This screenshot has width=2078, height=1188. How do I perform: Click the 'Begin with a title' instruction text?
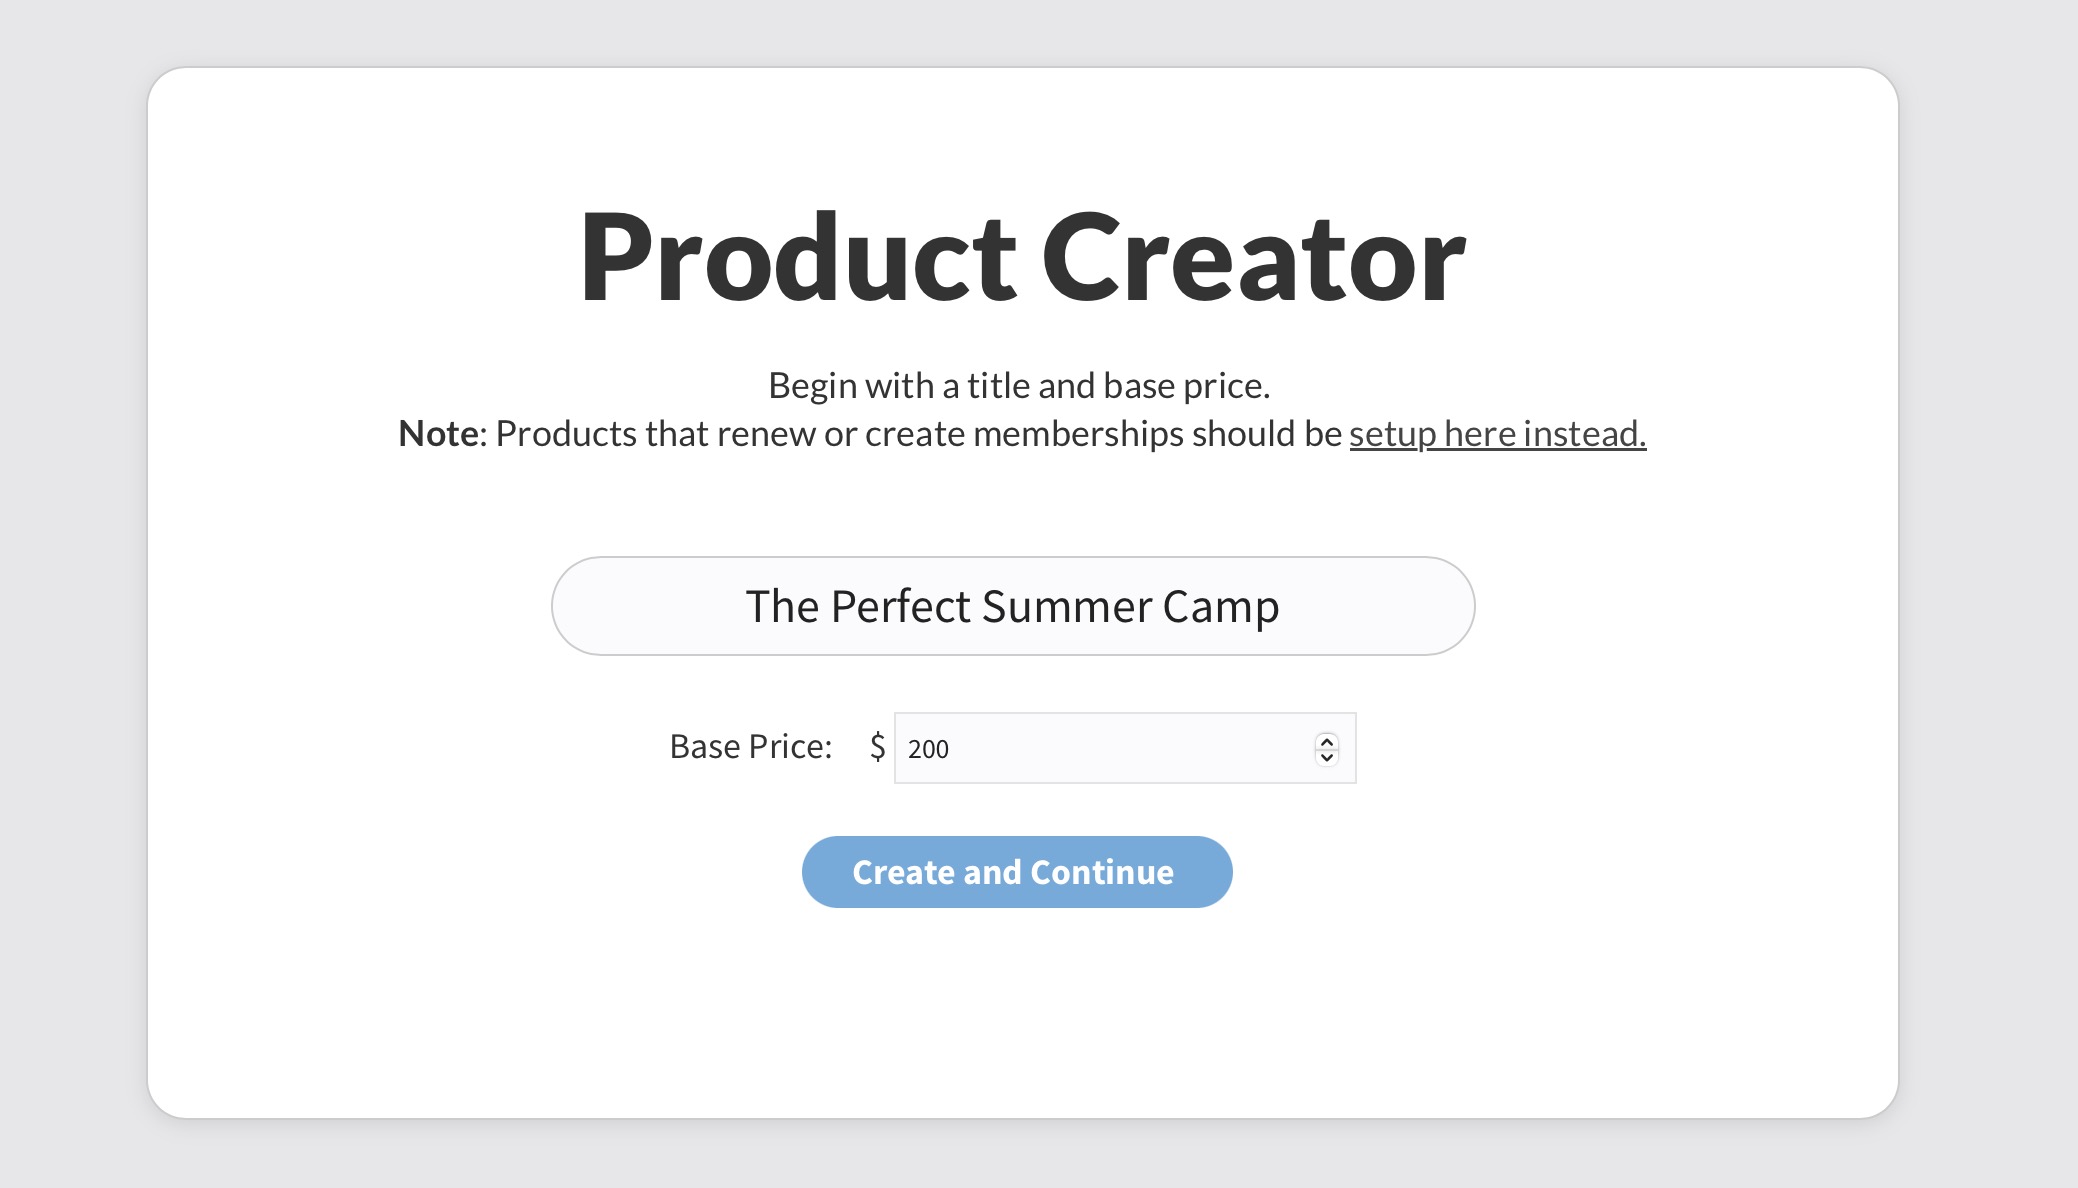tap(1018, 386)
